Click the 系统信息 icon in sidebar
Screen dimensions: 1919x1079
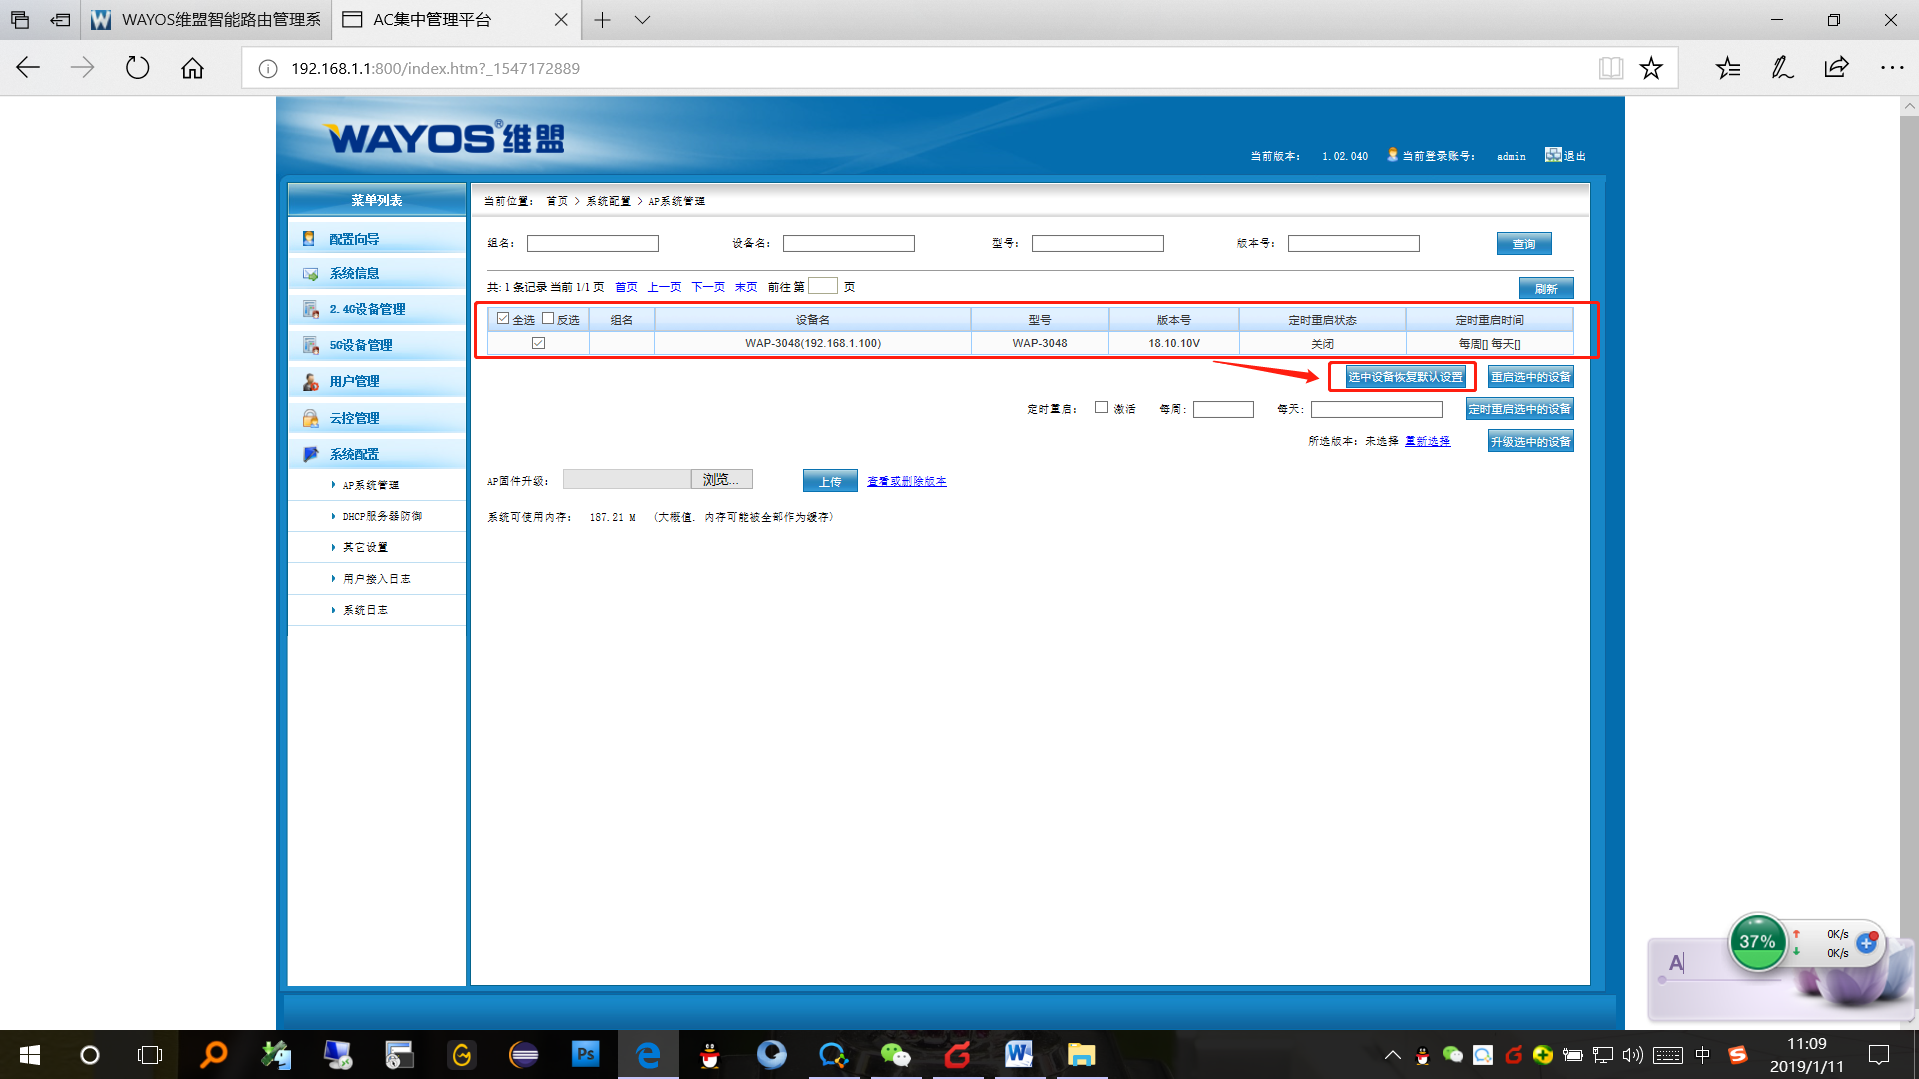click(310, 273)
